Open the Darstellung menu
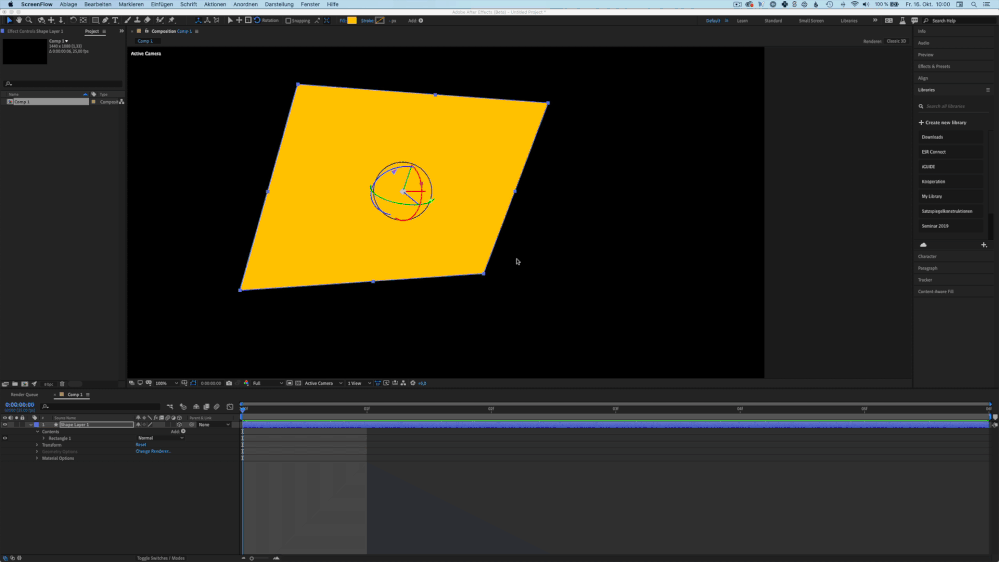Image resolution: width=999 pixels, height=562 pixels. click(279, 4)
